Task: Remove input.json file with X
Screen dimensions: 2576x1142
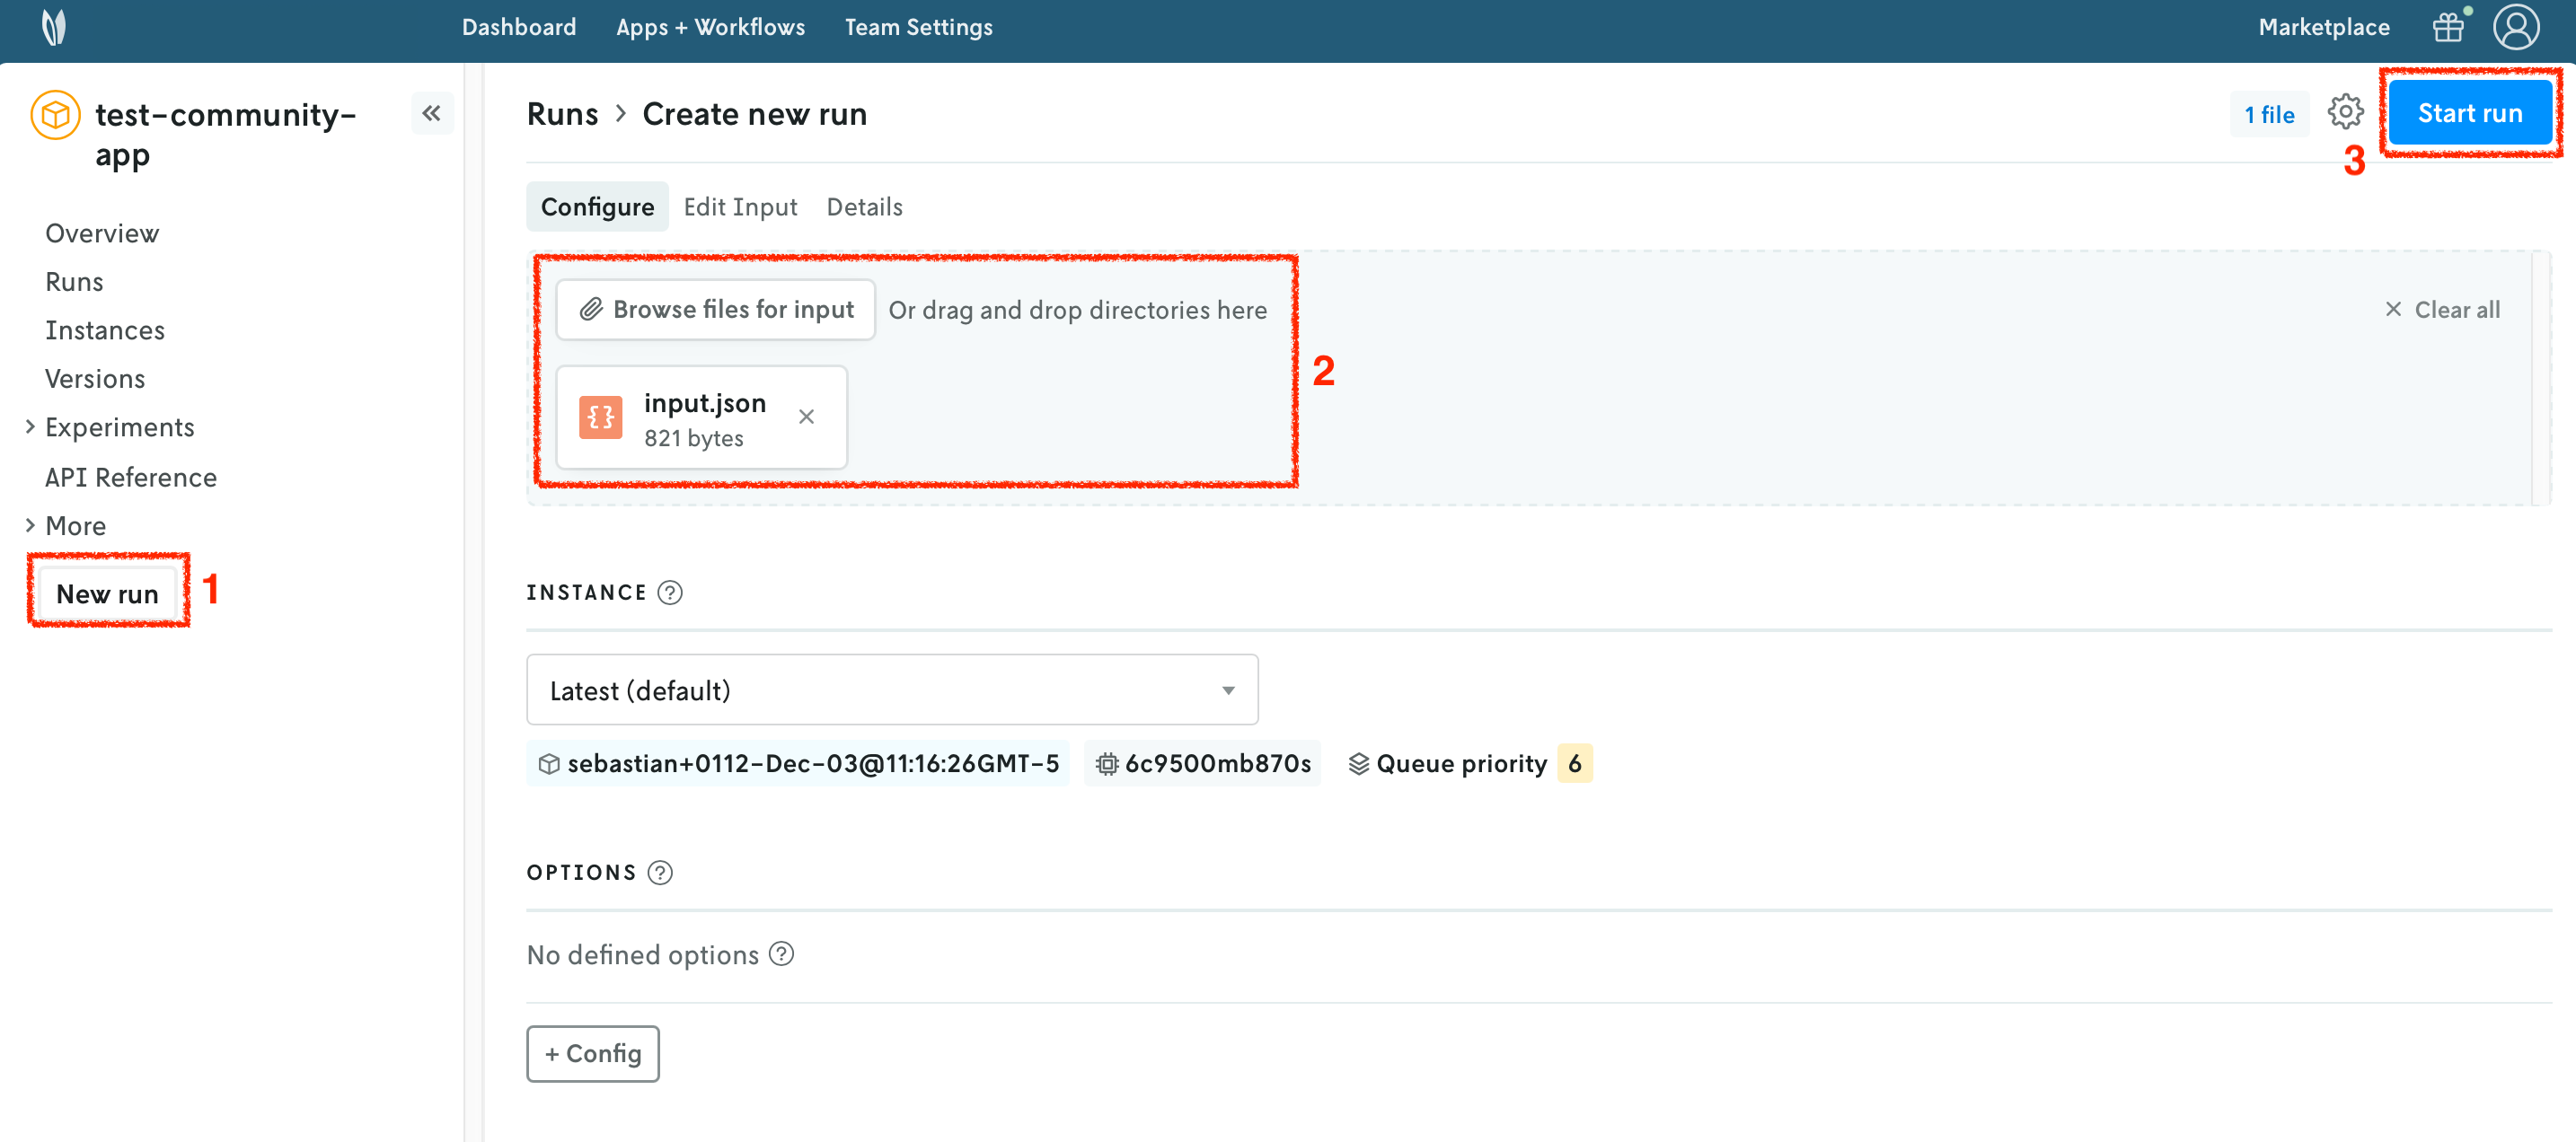Action: click(x=806, y=417)
